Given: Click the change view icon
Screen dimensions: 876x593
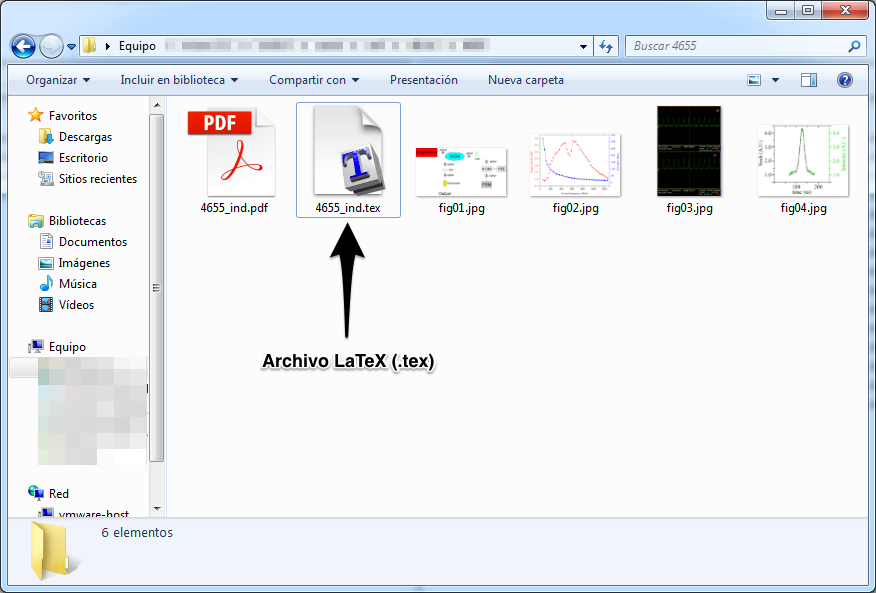Looking at the screenshot, I should pyautogui.click(x=755, y=80).
